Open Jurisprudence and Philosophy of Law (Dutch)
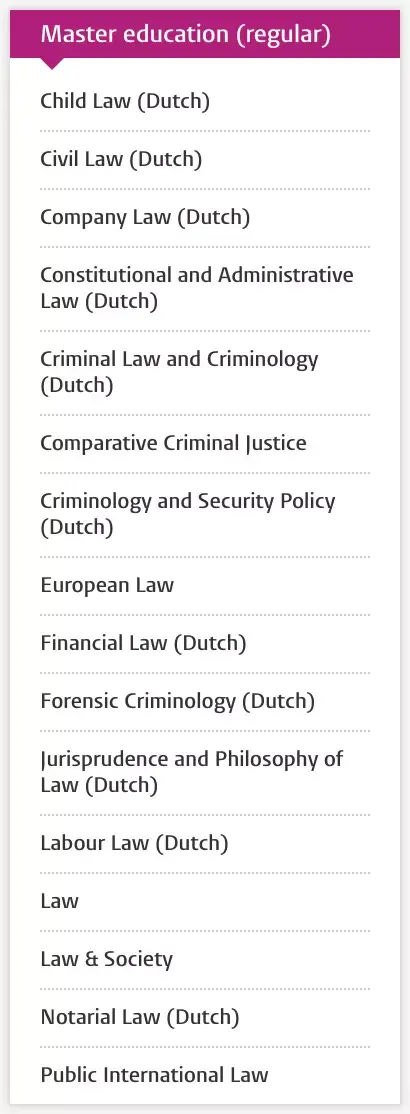Viewport: 410px width, 1114px height. tap(192, 772)
